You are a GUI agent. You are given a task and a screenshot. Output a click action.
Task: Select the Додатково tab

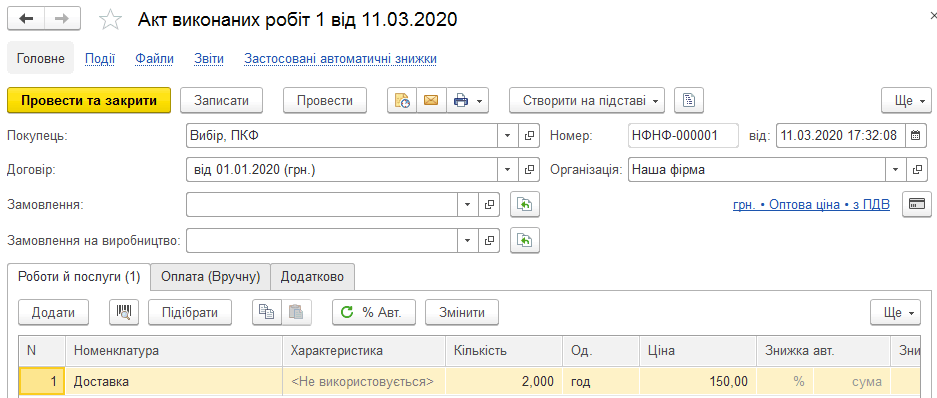(x=312, y=277)
